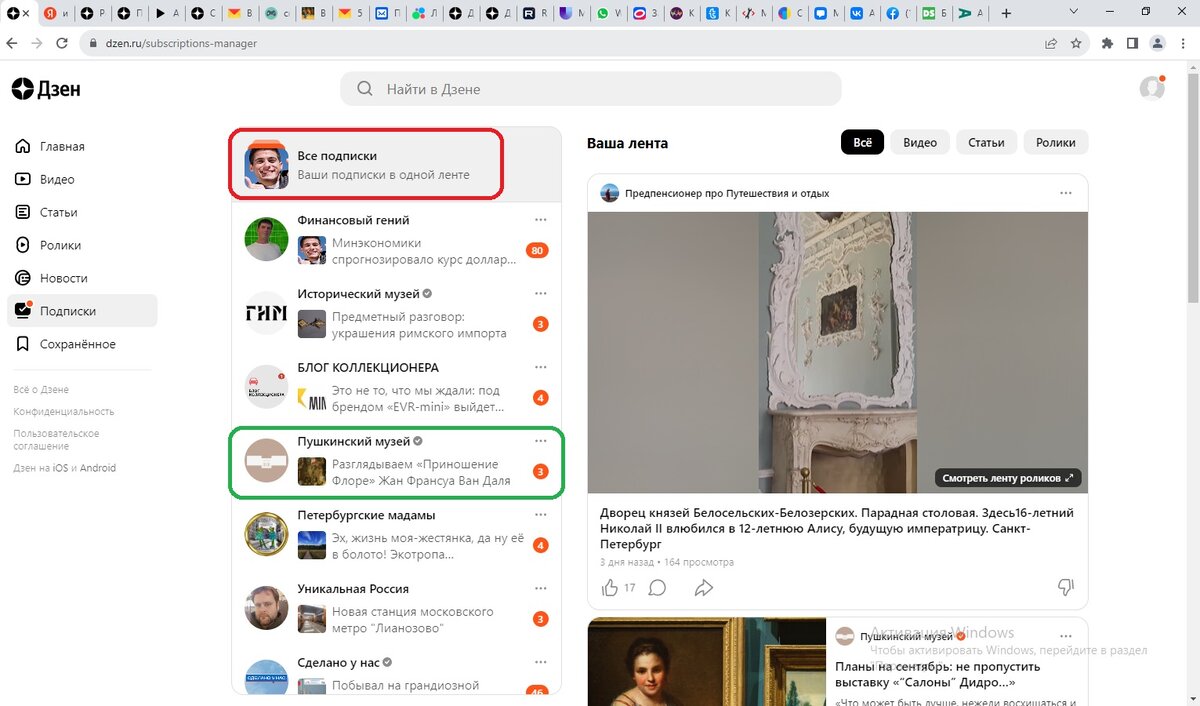Open Все подписки feed

(x=396, y=165)
